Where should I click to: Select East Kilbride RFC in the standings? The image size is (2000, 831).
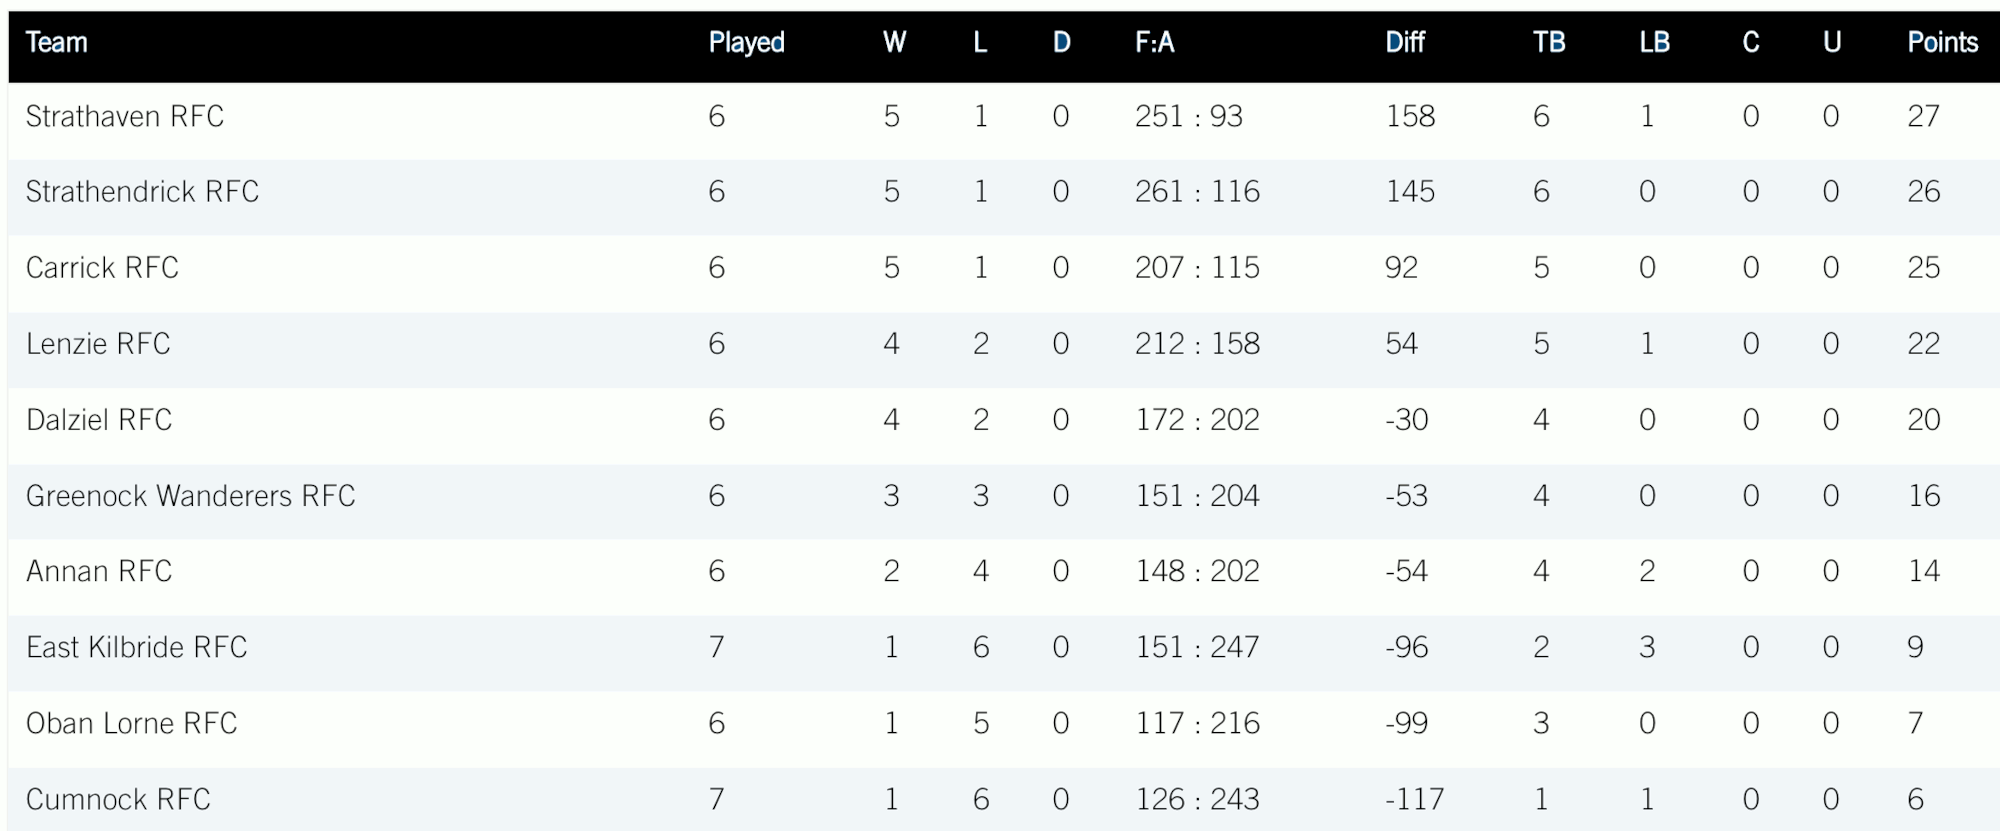(136, 647)
